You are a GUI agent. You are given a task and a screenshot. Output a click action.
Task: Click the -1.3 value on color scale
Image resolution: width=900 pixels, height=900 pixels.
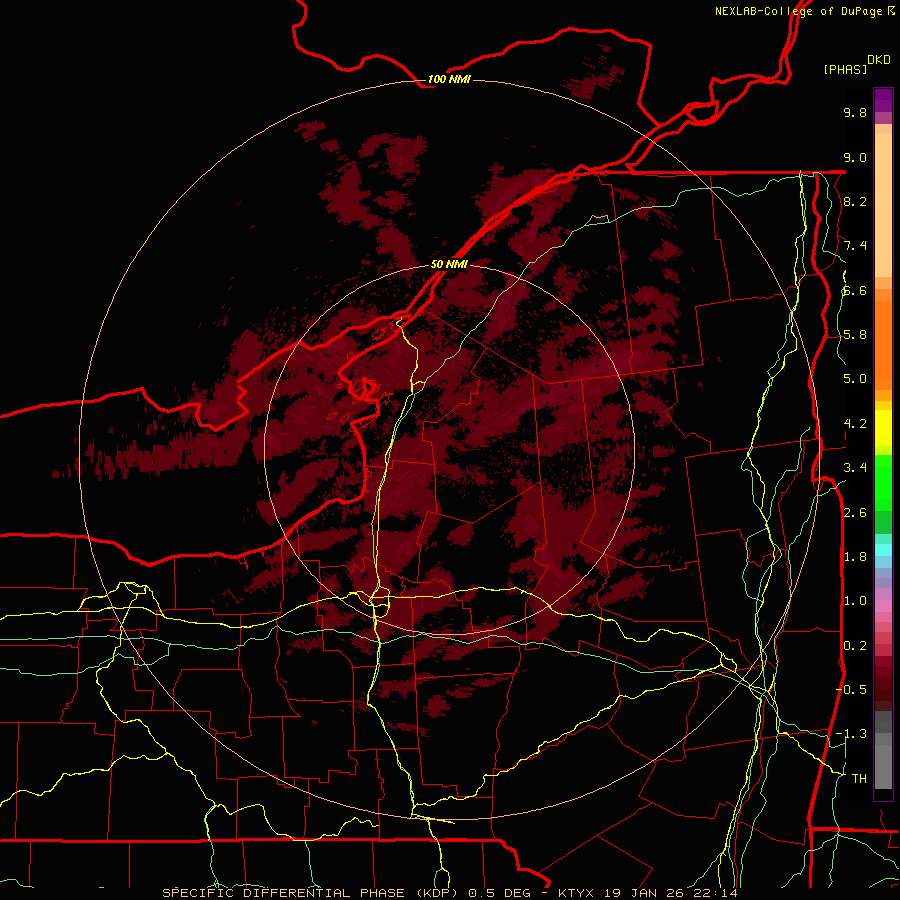click(851, 734)
